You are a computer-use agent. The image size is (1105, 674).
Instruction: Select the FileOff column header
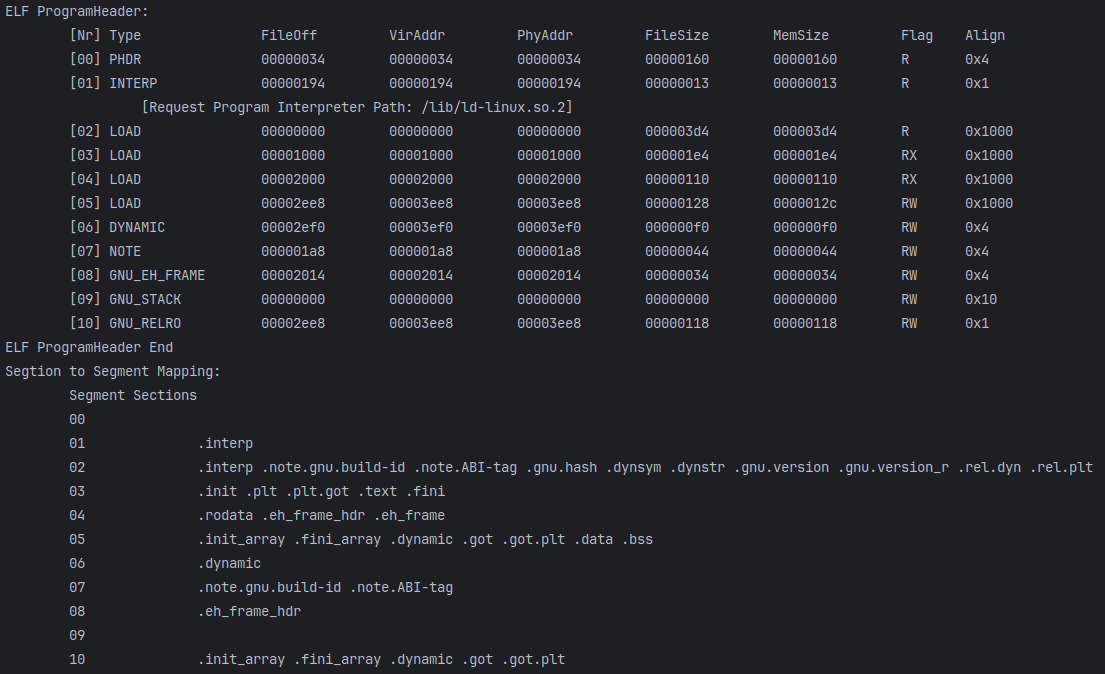[x=289, y=35]
